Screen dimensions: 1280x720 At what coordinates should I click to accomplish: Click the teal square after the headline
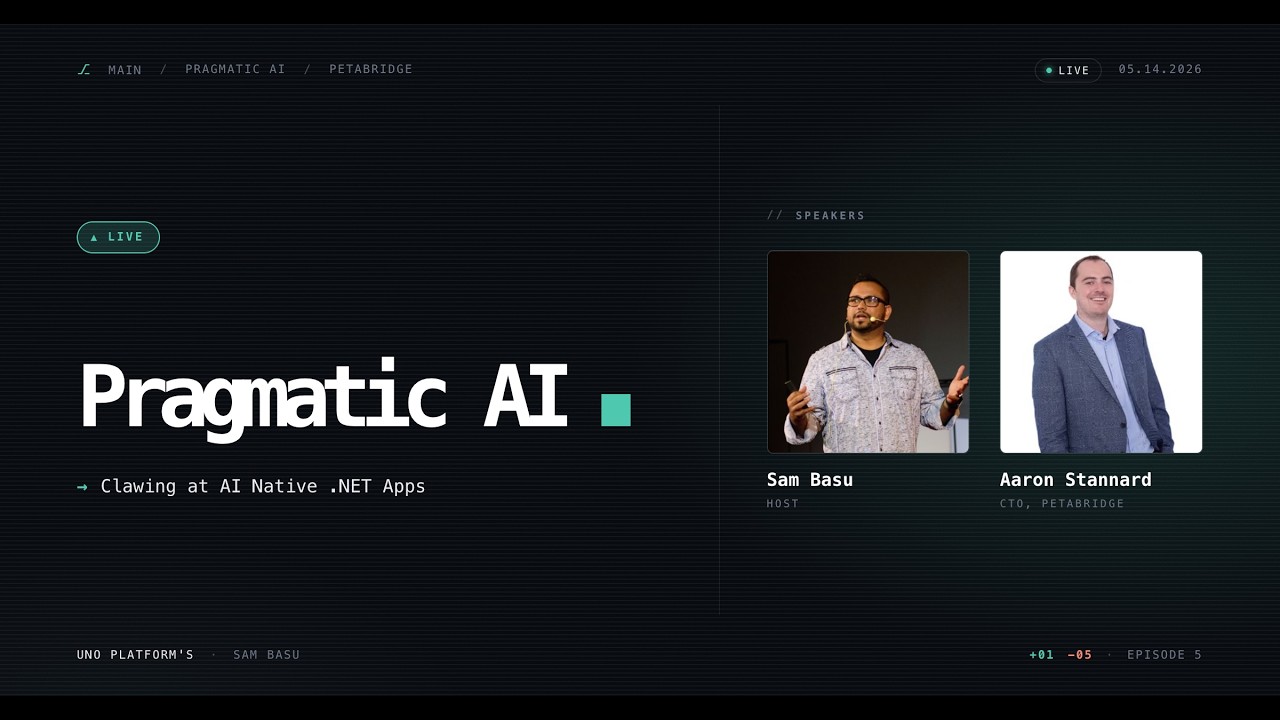pyautogui.click(x=616, y=410)
